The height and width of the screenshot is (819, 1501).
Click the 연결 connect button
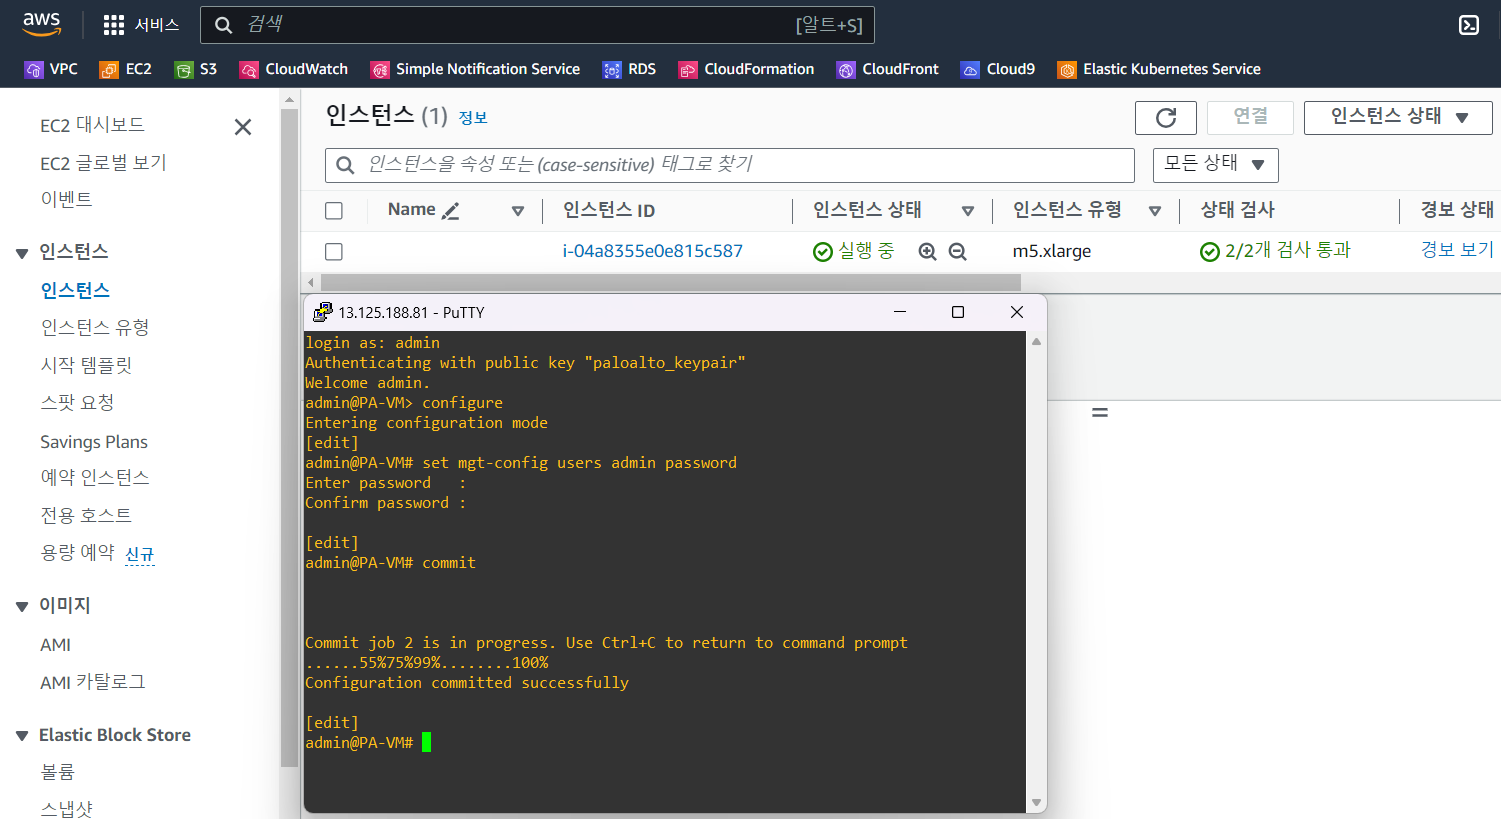pyautogui.click(x=1250, y=117)
